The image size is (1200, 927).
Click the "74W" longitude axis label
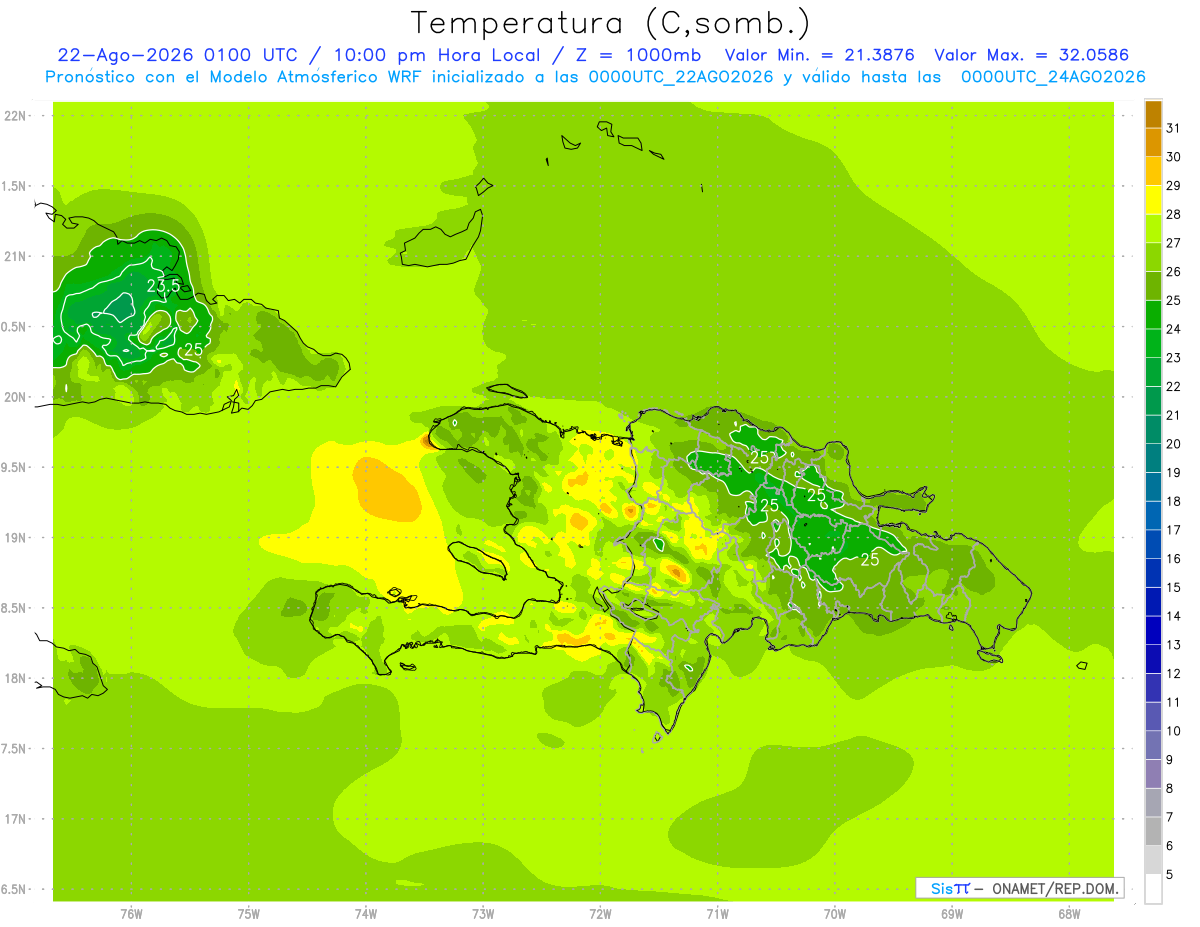[366, 913]
